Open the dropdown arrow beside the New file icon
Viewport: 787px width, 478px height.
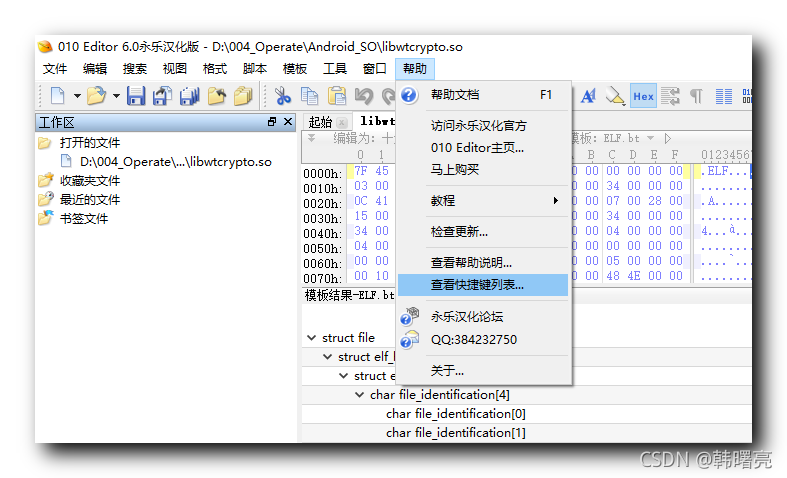[x=77, y=95]
